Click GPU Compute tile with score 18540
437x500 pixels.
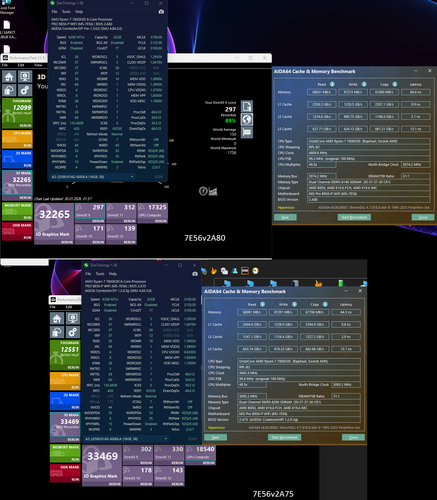[200, 455]
